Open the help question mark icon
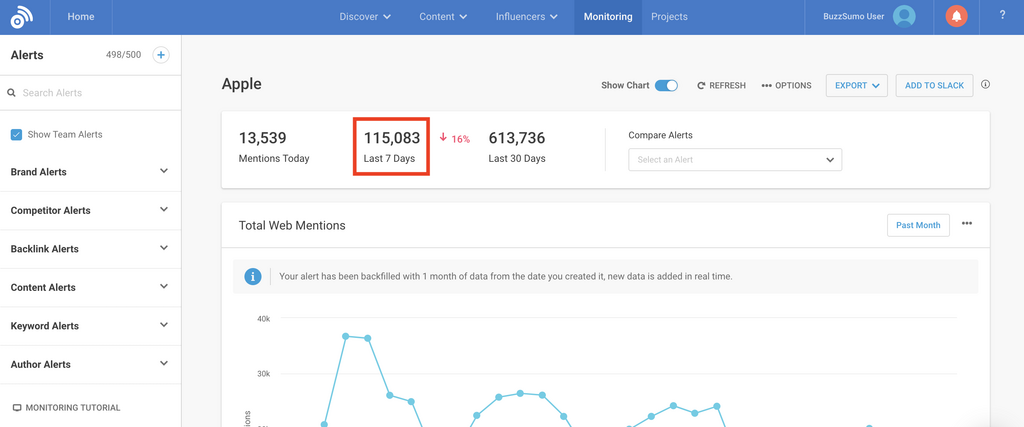This screenshot has height=427, width=1024. point(1002,16)
